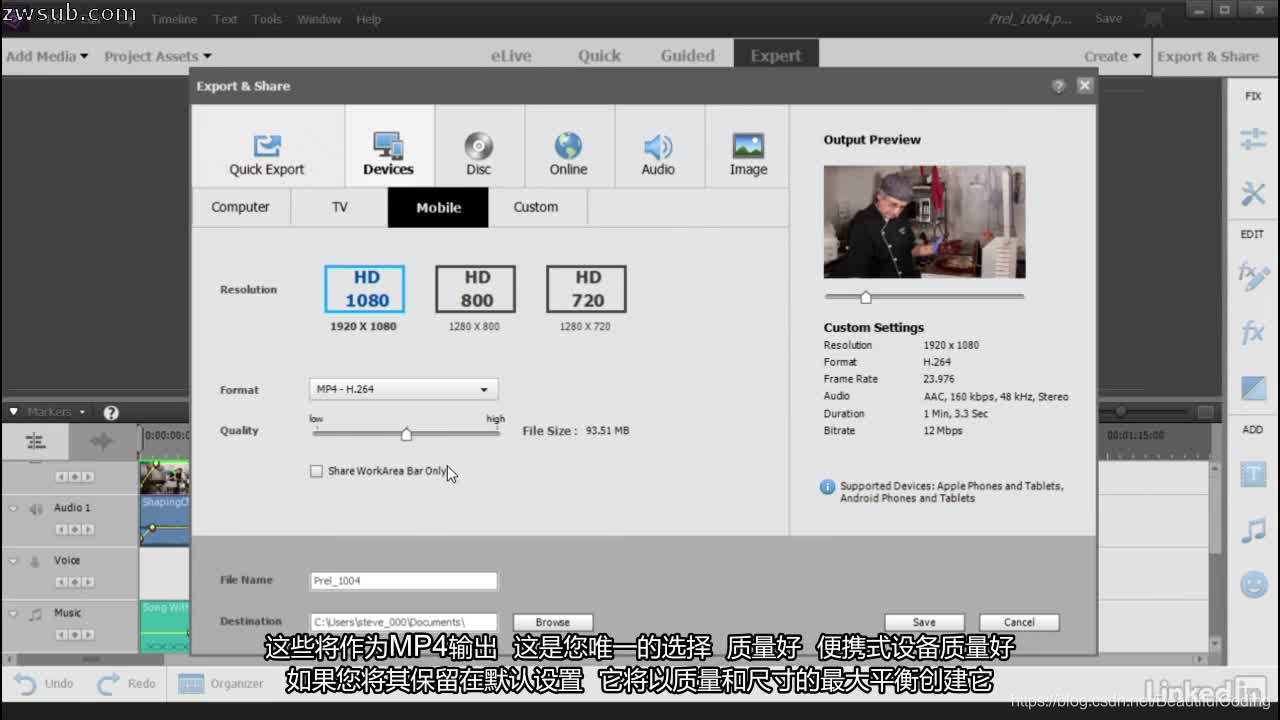Click the File Name input field
This screenshot has width=1280, height=720.
click(403, 580)
